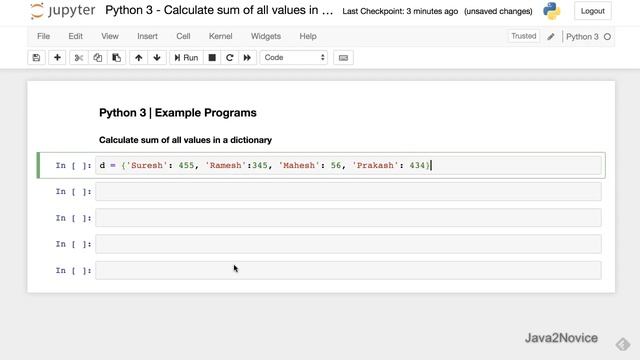Viewport: 640px width, 360px height.
Task: Open the Cell menu
Action: point(183,36)
